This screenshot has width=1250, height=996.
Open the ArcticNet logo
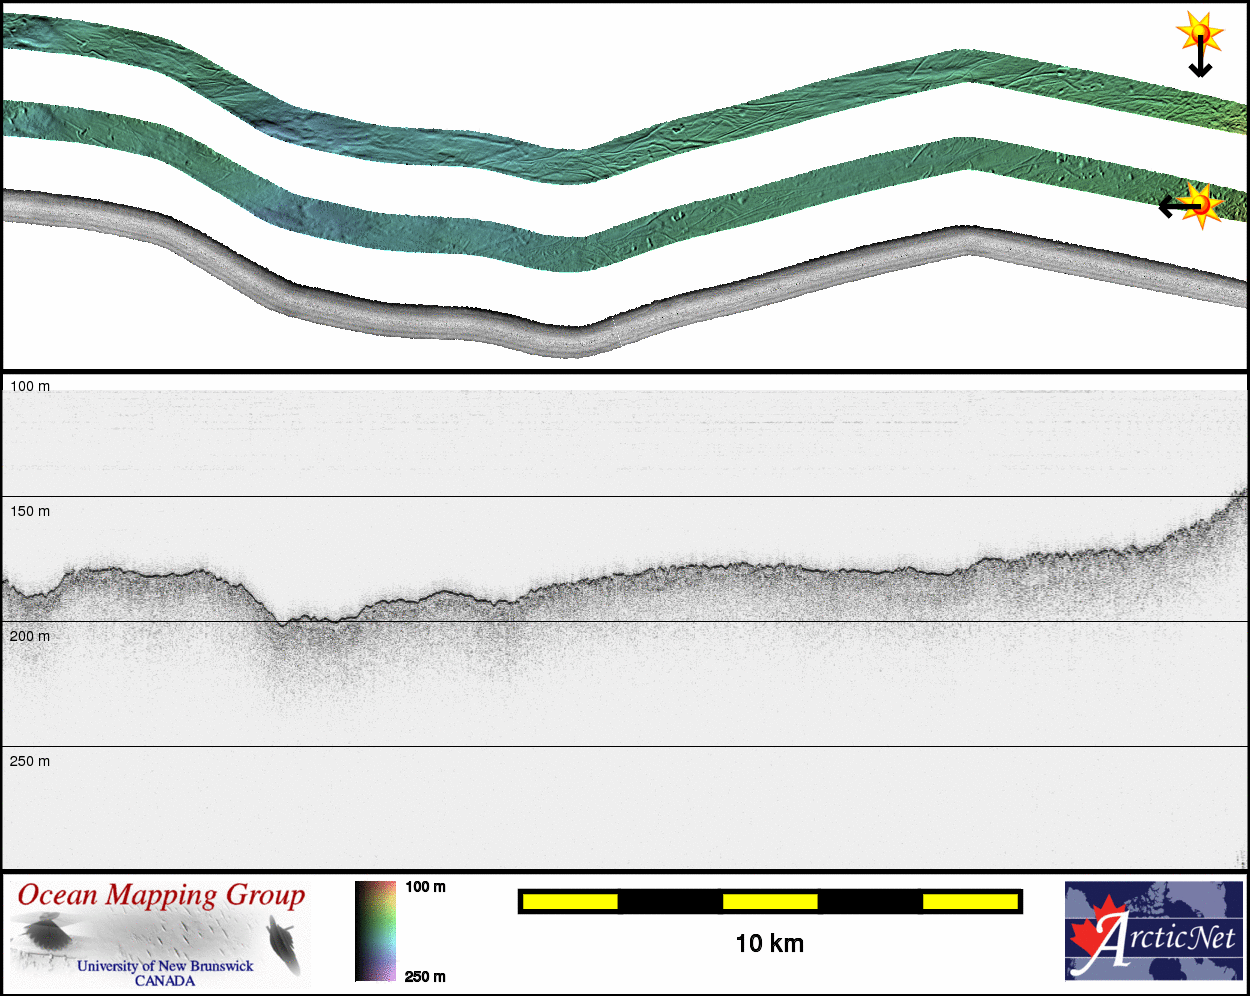point(1154,931)
